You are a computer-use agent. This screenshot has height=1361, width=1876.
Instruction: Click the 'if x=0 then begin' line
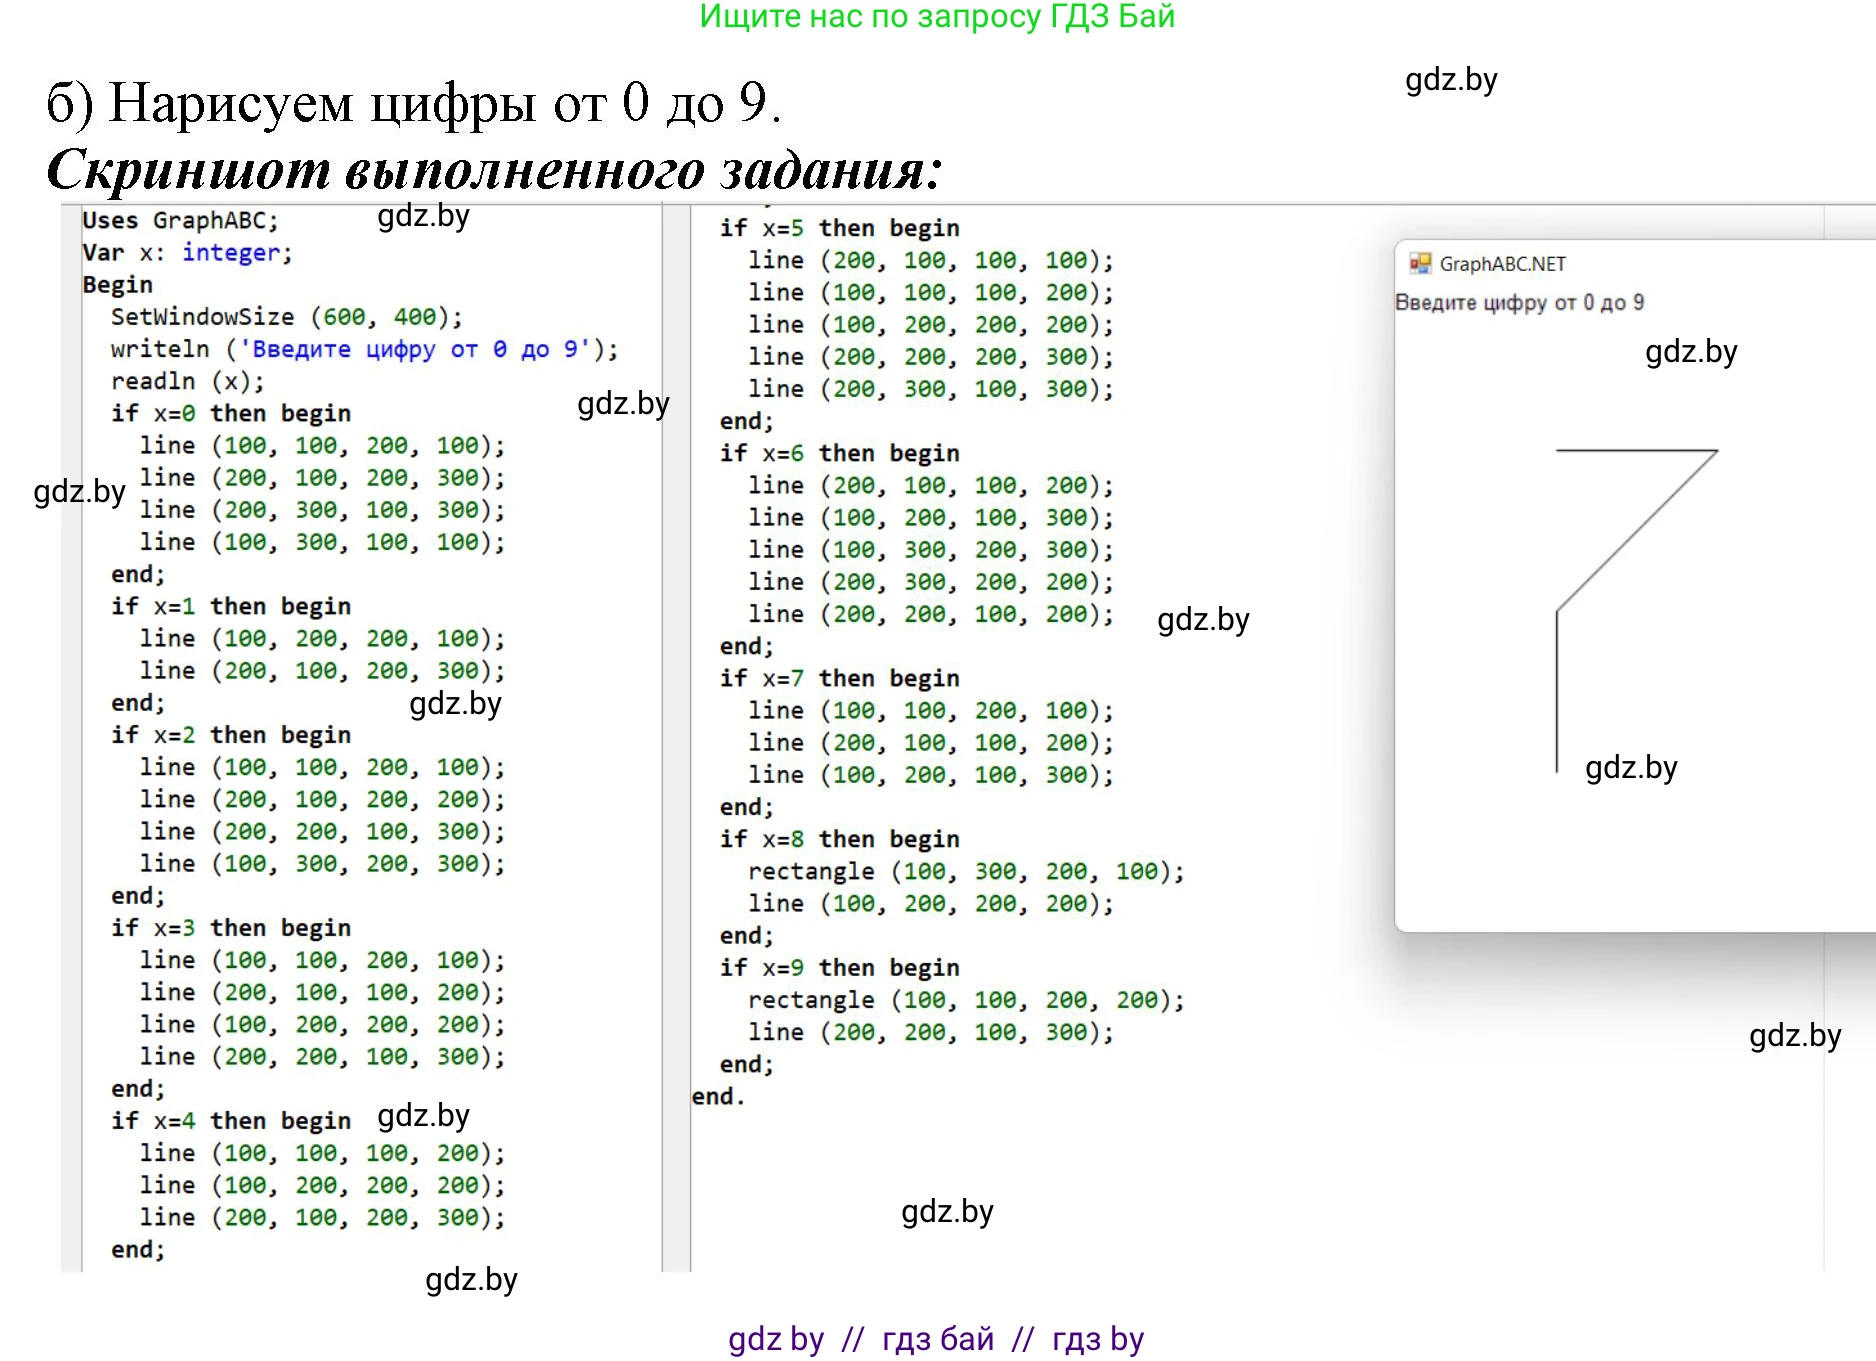231,413
